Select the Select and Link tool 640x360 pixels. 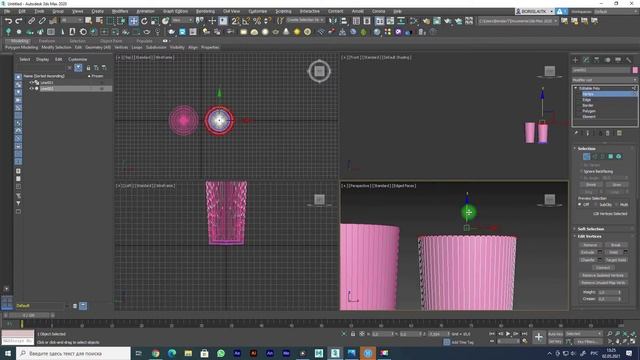pos(31,20)
